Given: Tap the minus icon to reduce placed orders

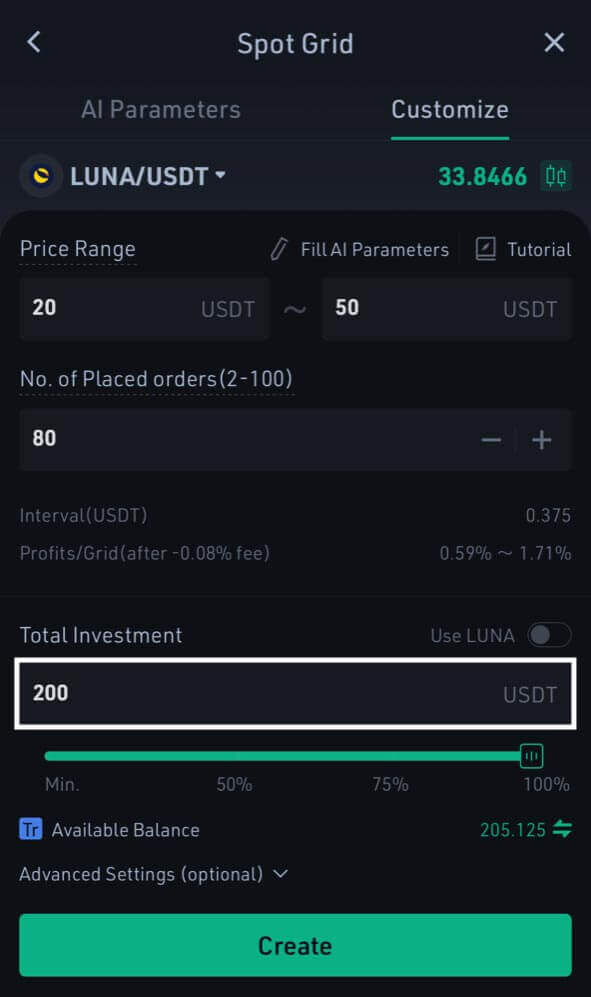Looking at the screenshot, I should (491, 439).
